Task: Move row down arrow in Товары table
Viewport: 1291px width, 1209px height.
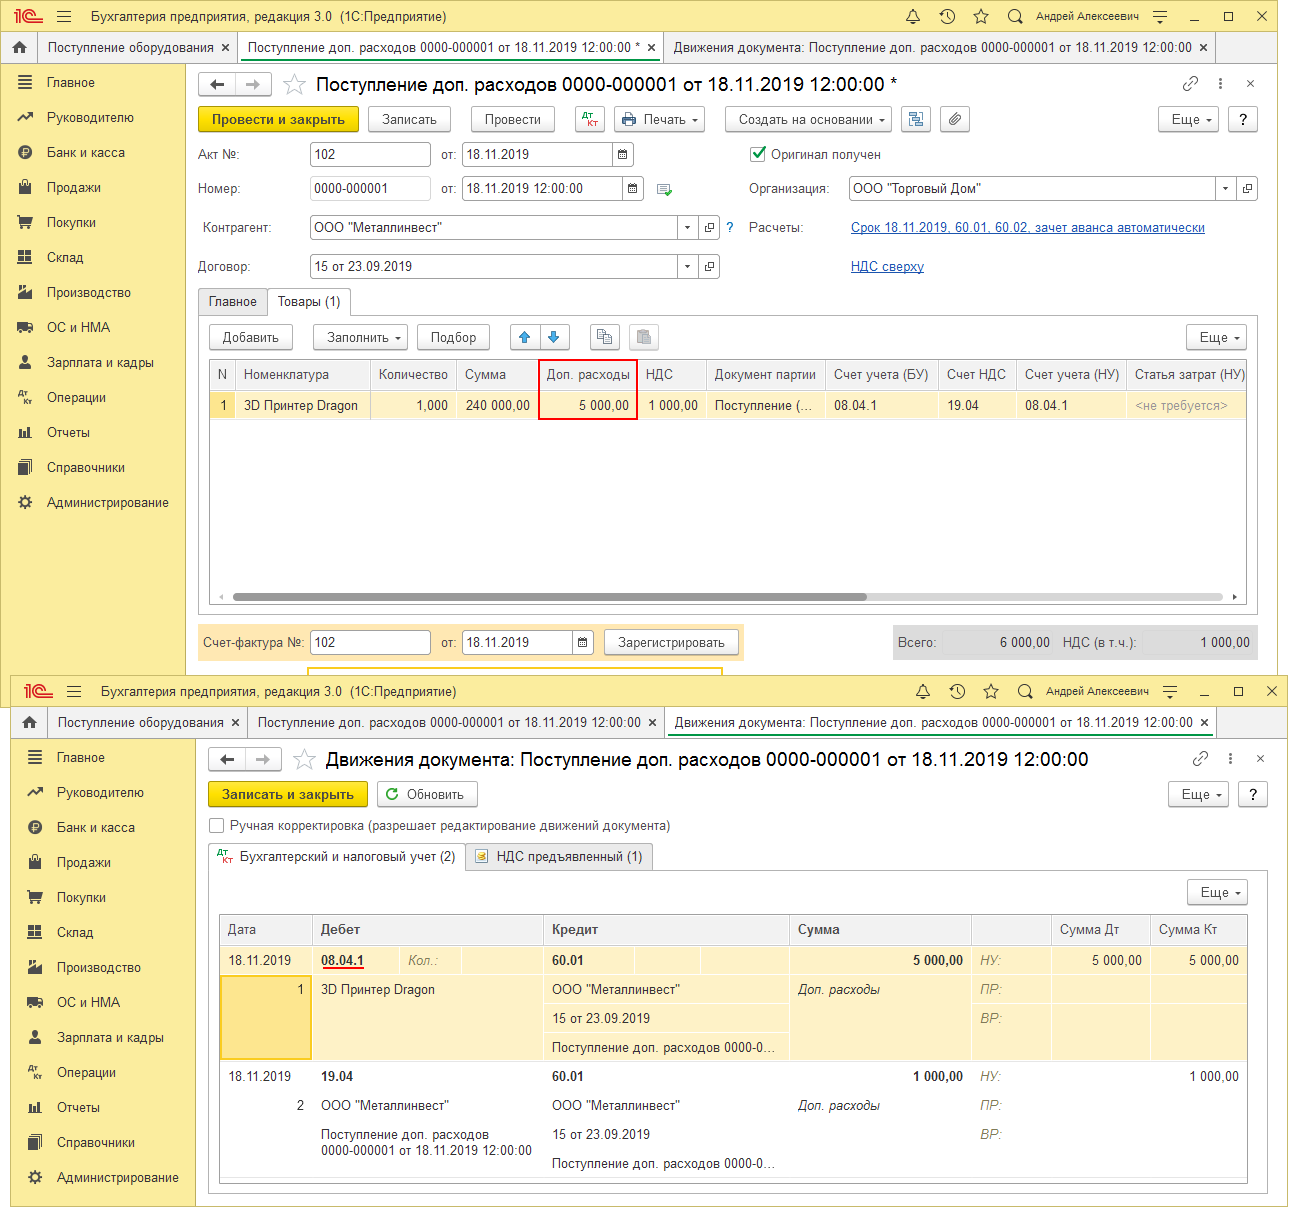Action: pyautogui.click(x=554, y=337)
